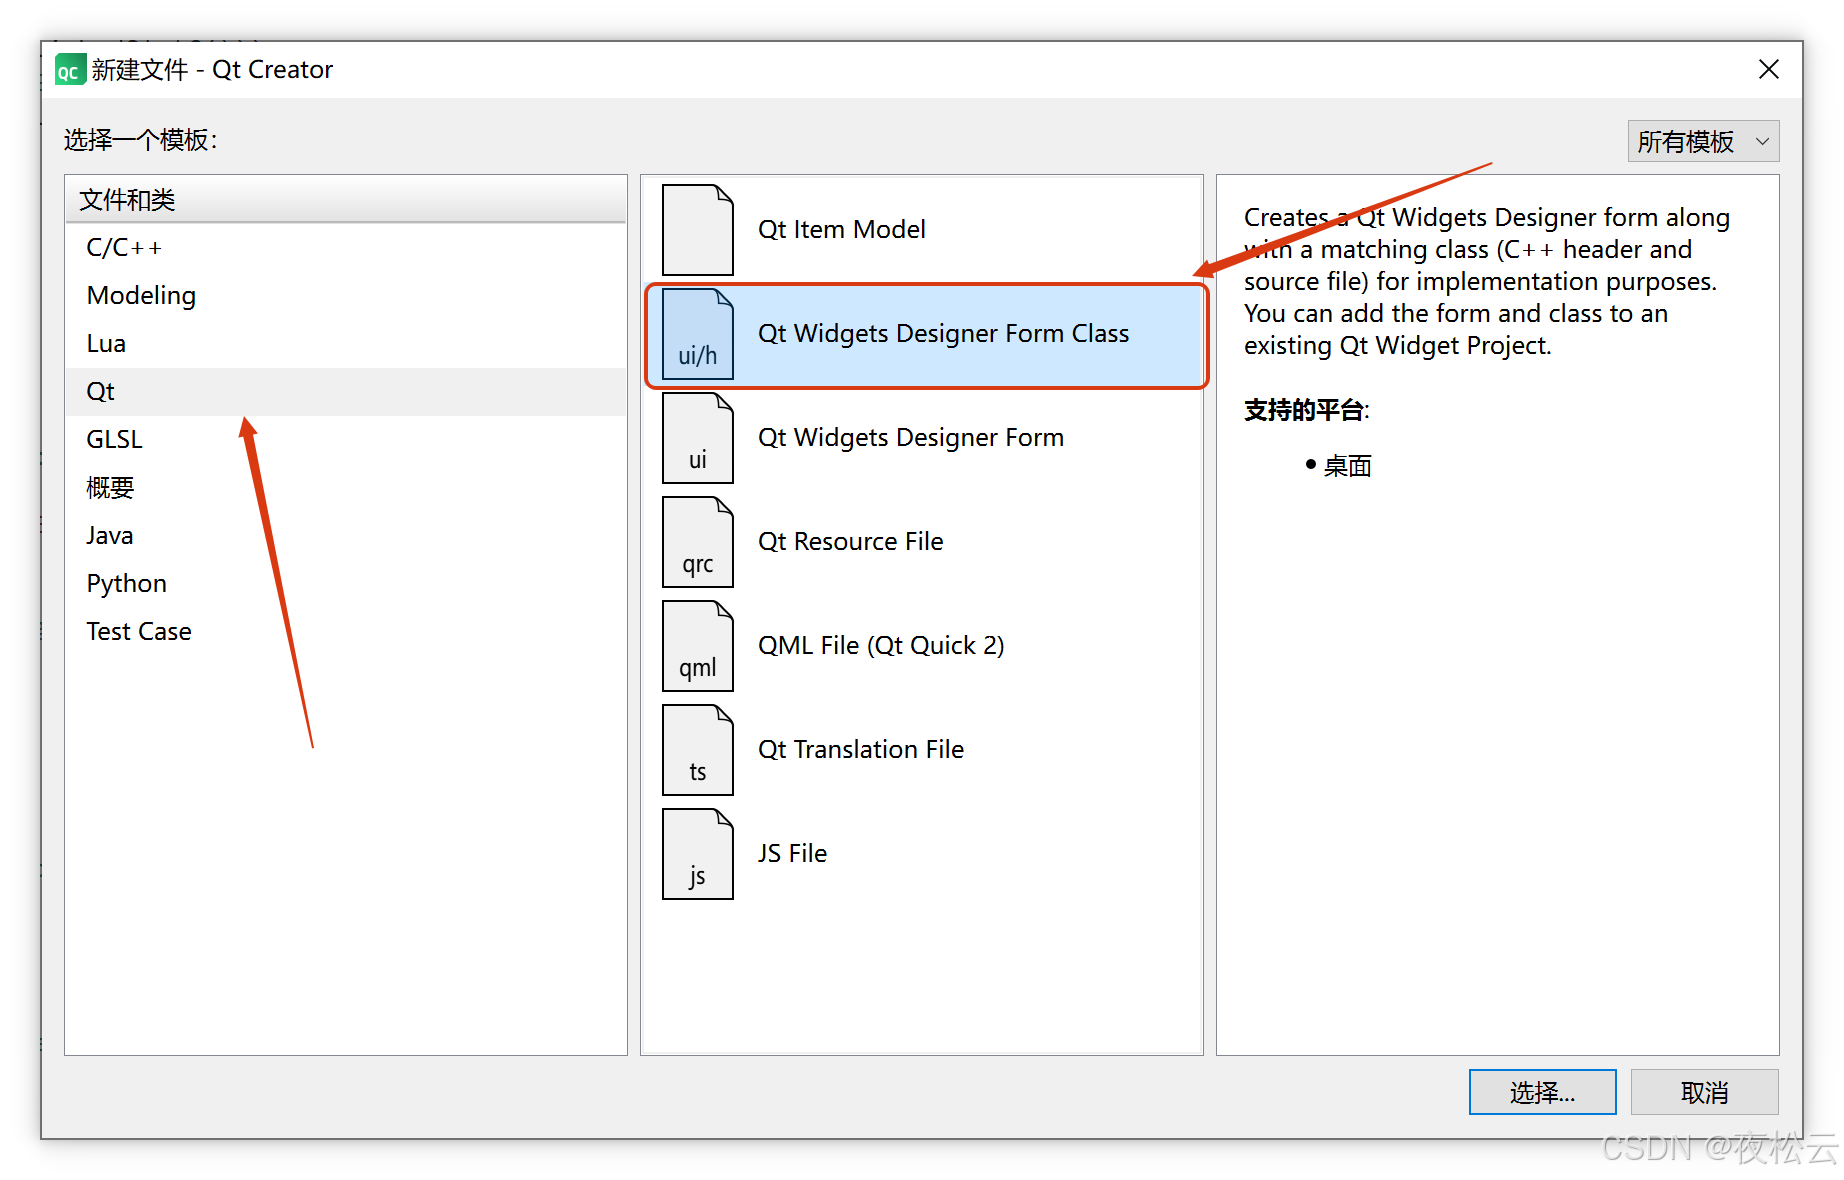Click the qml file icon
The height and width of the screenshot is (1180, 1844).
[697, 646]
